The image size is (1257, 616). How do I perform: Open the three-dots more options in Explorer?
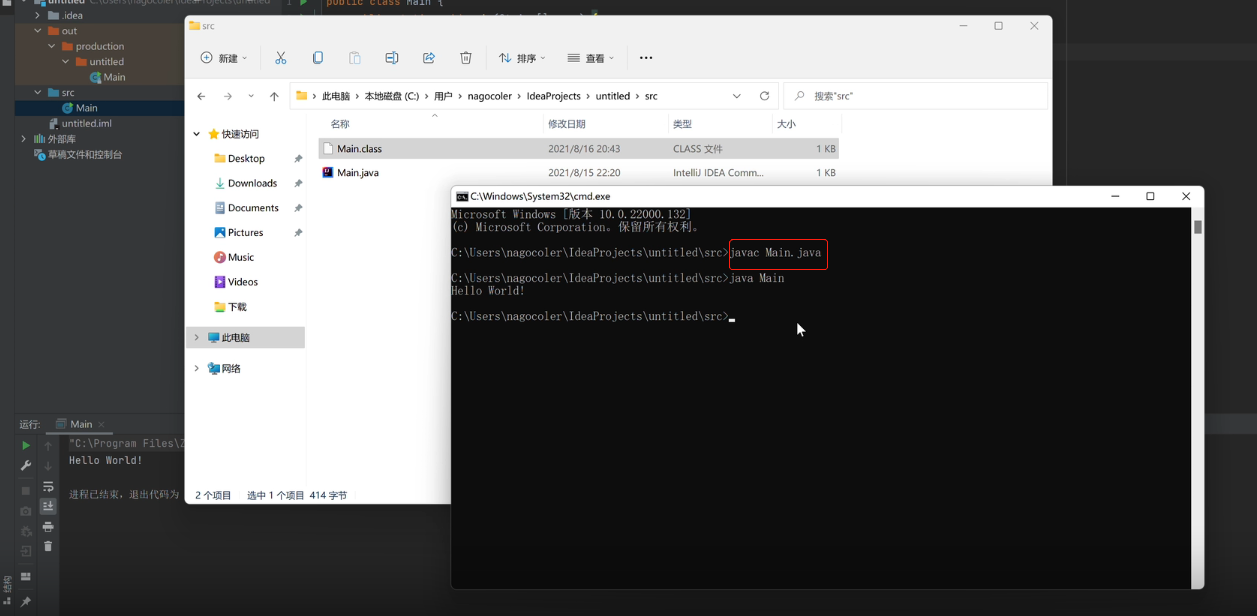646,58
